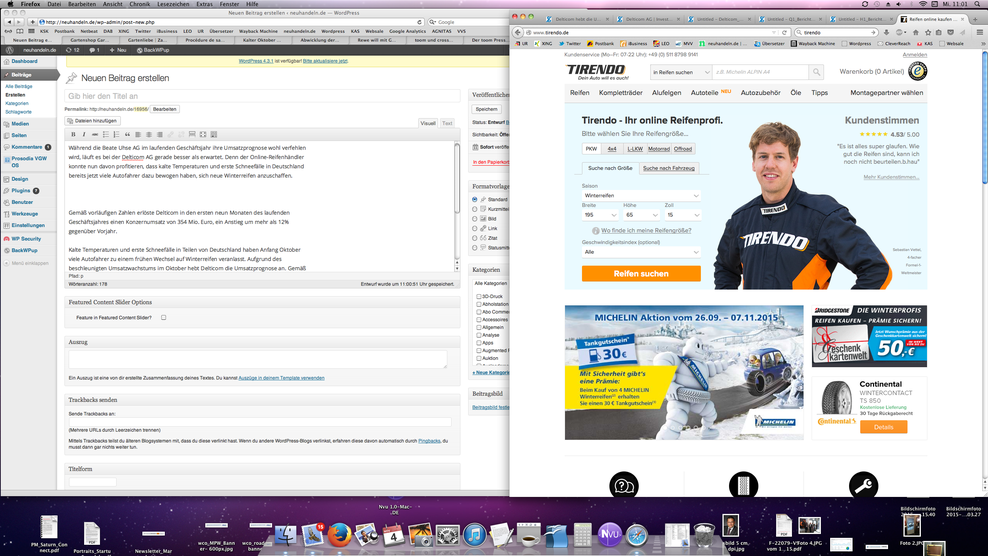The height and width of the screenshot is (556, 988).
Task: Open downloads in the Tirendo browser toolbar
Action: [x=887, y=32]
